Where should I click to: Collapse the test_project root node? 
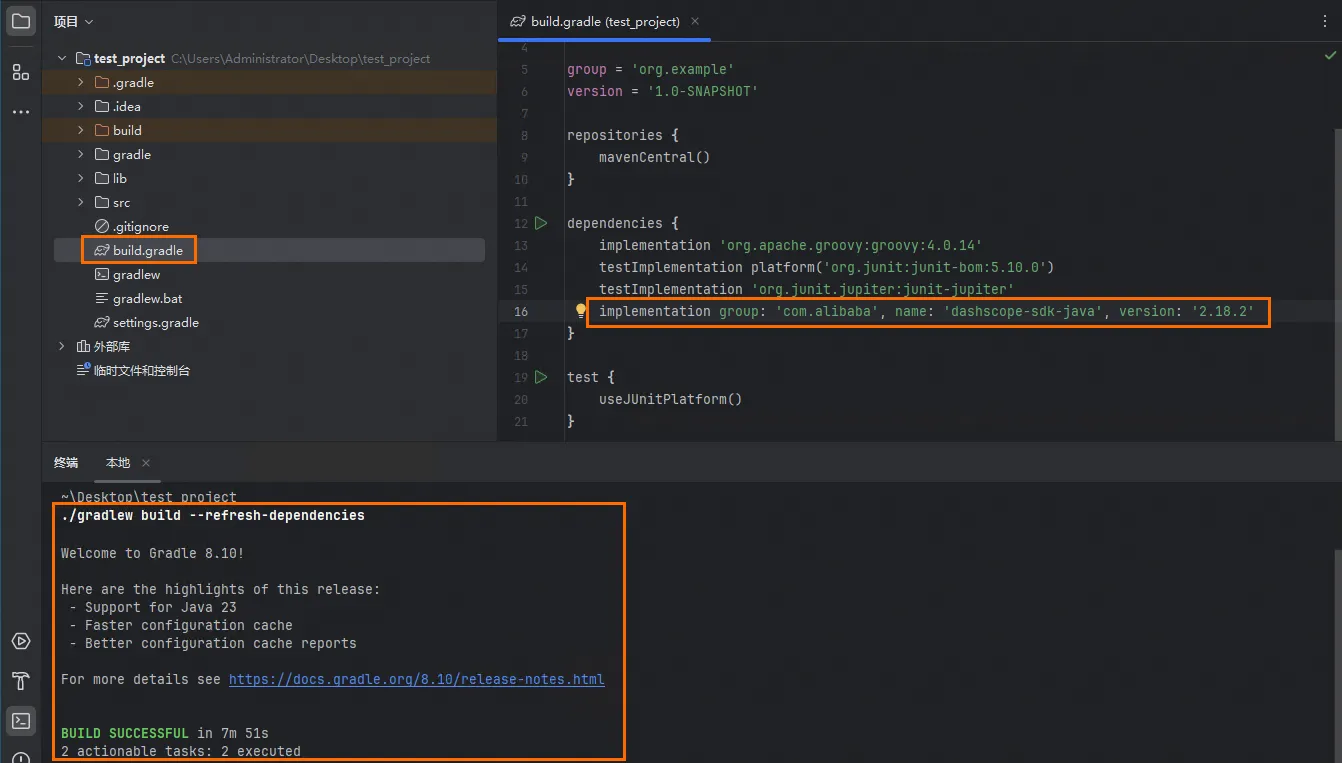click(x=62, y=58)
